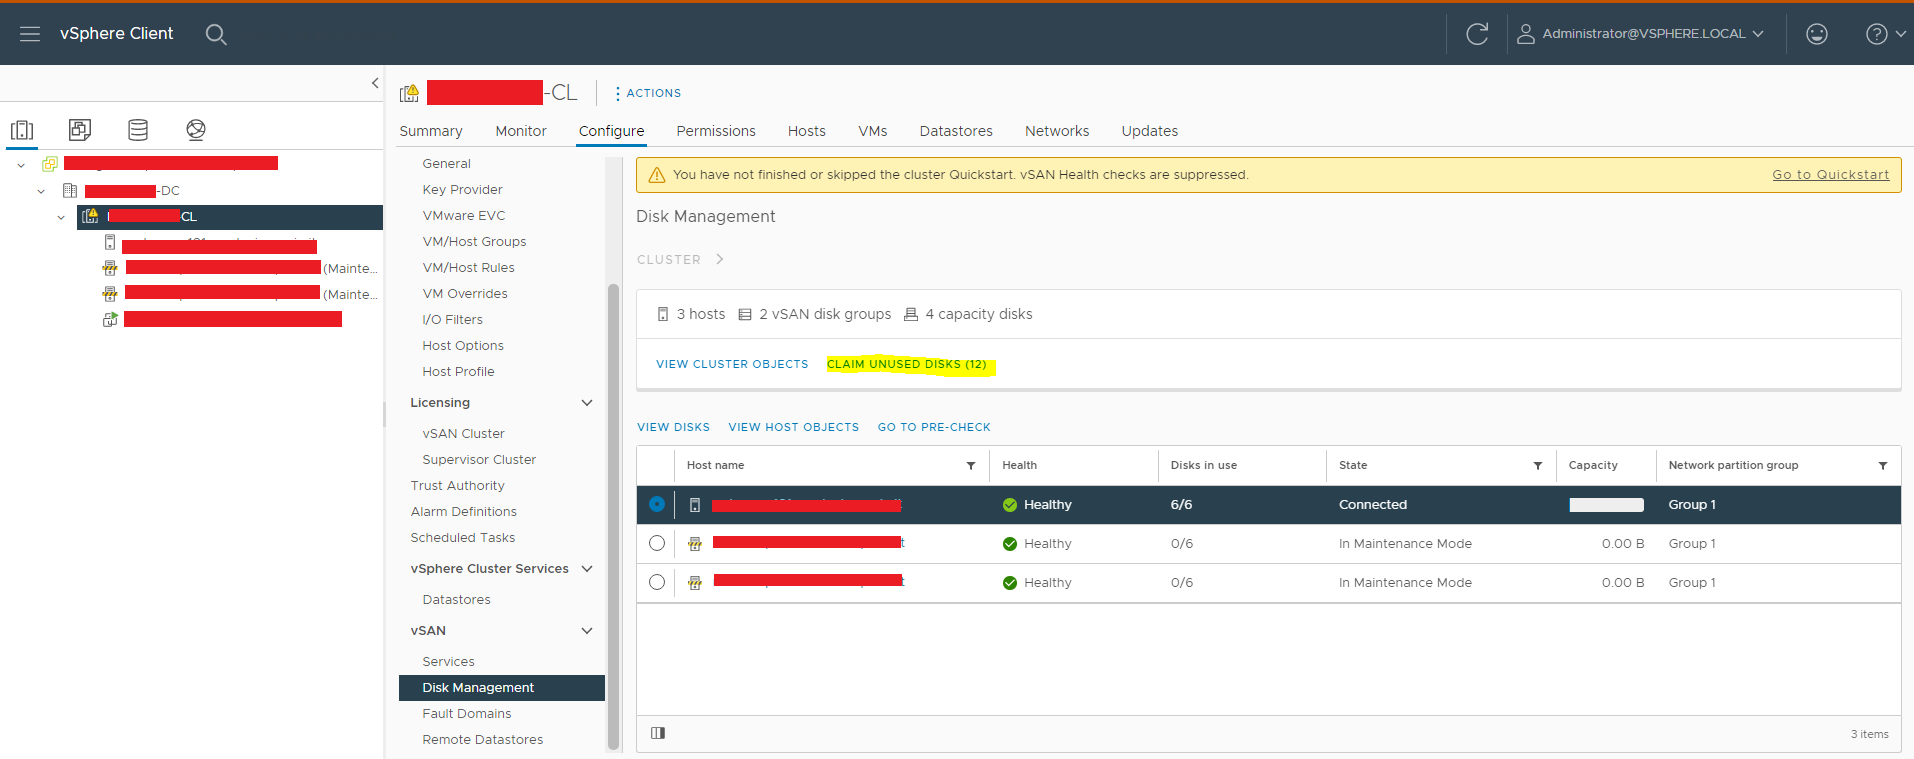Open the hamburger navigation menu
The height and width of the screenshot is (759, 1914).
pos(30,34)
